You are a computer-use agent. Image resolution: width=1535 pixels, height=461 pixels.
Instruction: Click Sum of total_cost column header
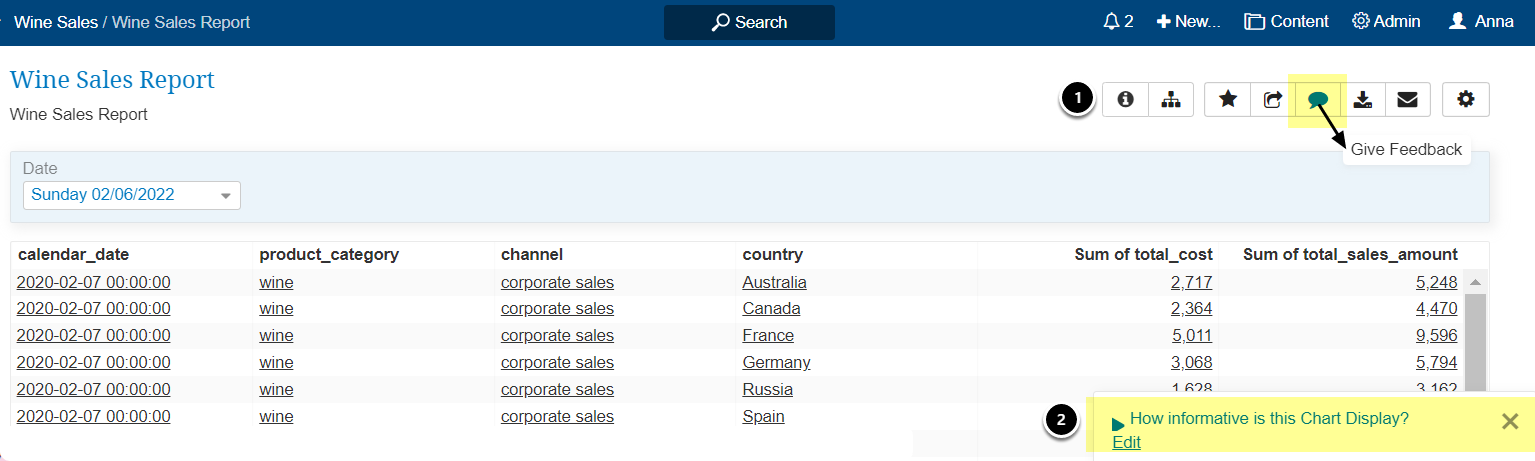point(1144,254)
